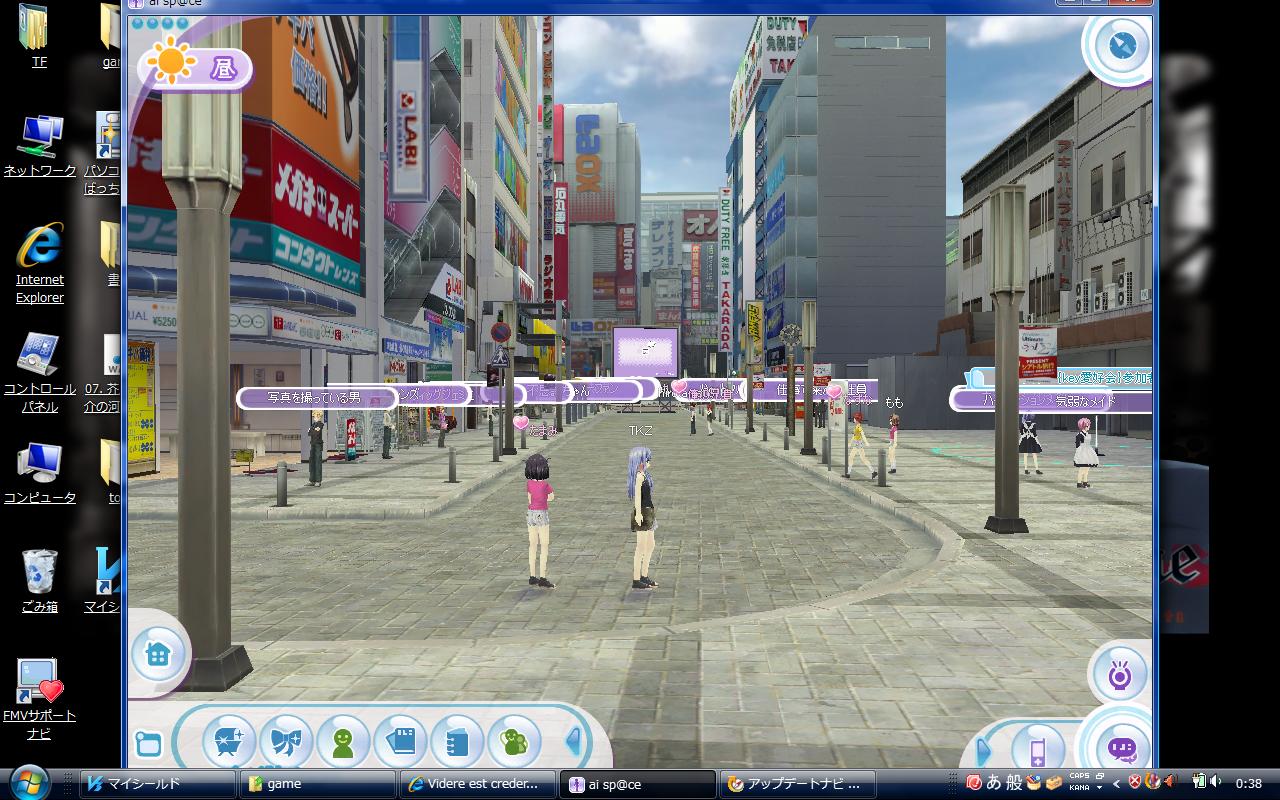The width and height of the screenshot is (1280, 800).
Task: Show hidden tray icons with the chevron
Action: pos(1117,783)
